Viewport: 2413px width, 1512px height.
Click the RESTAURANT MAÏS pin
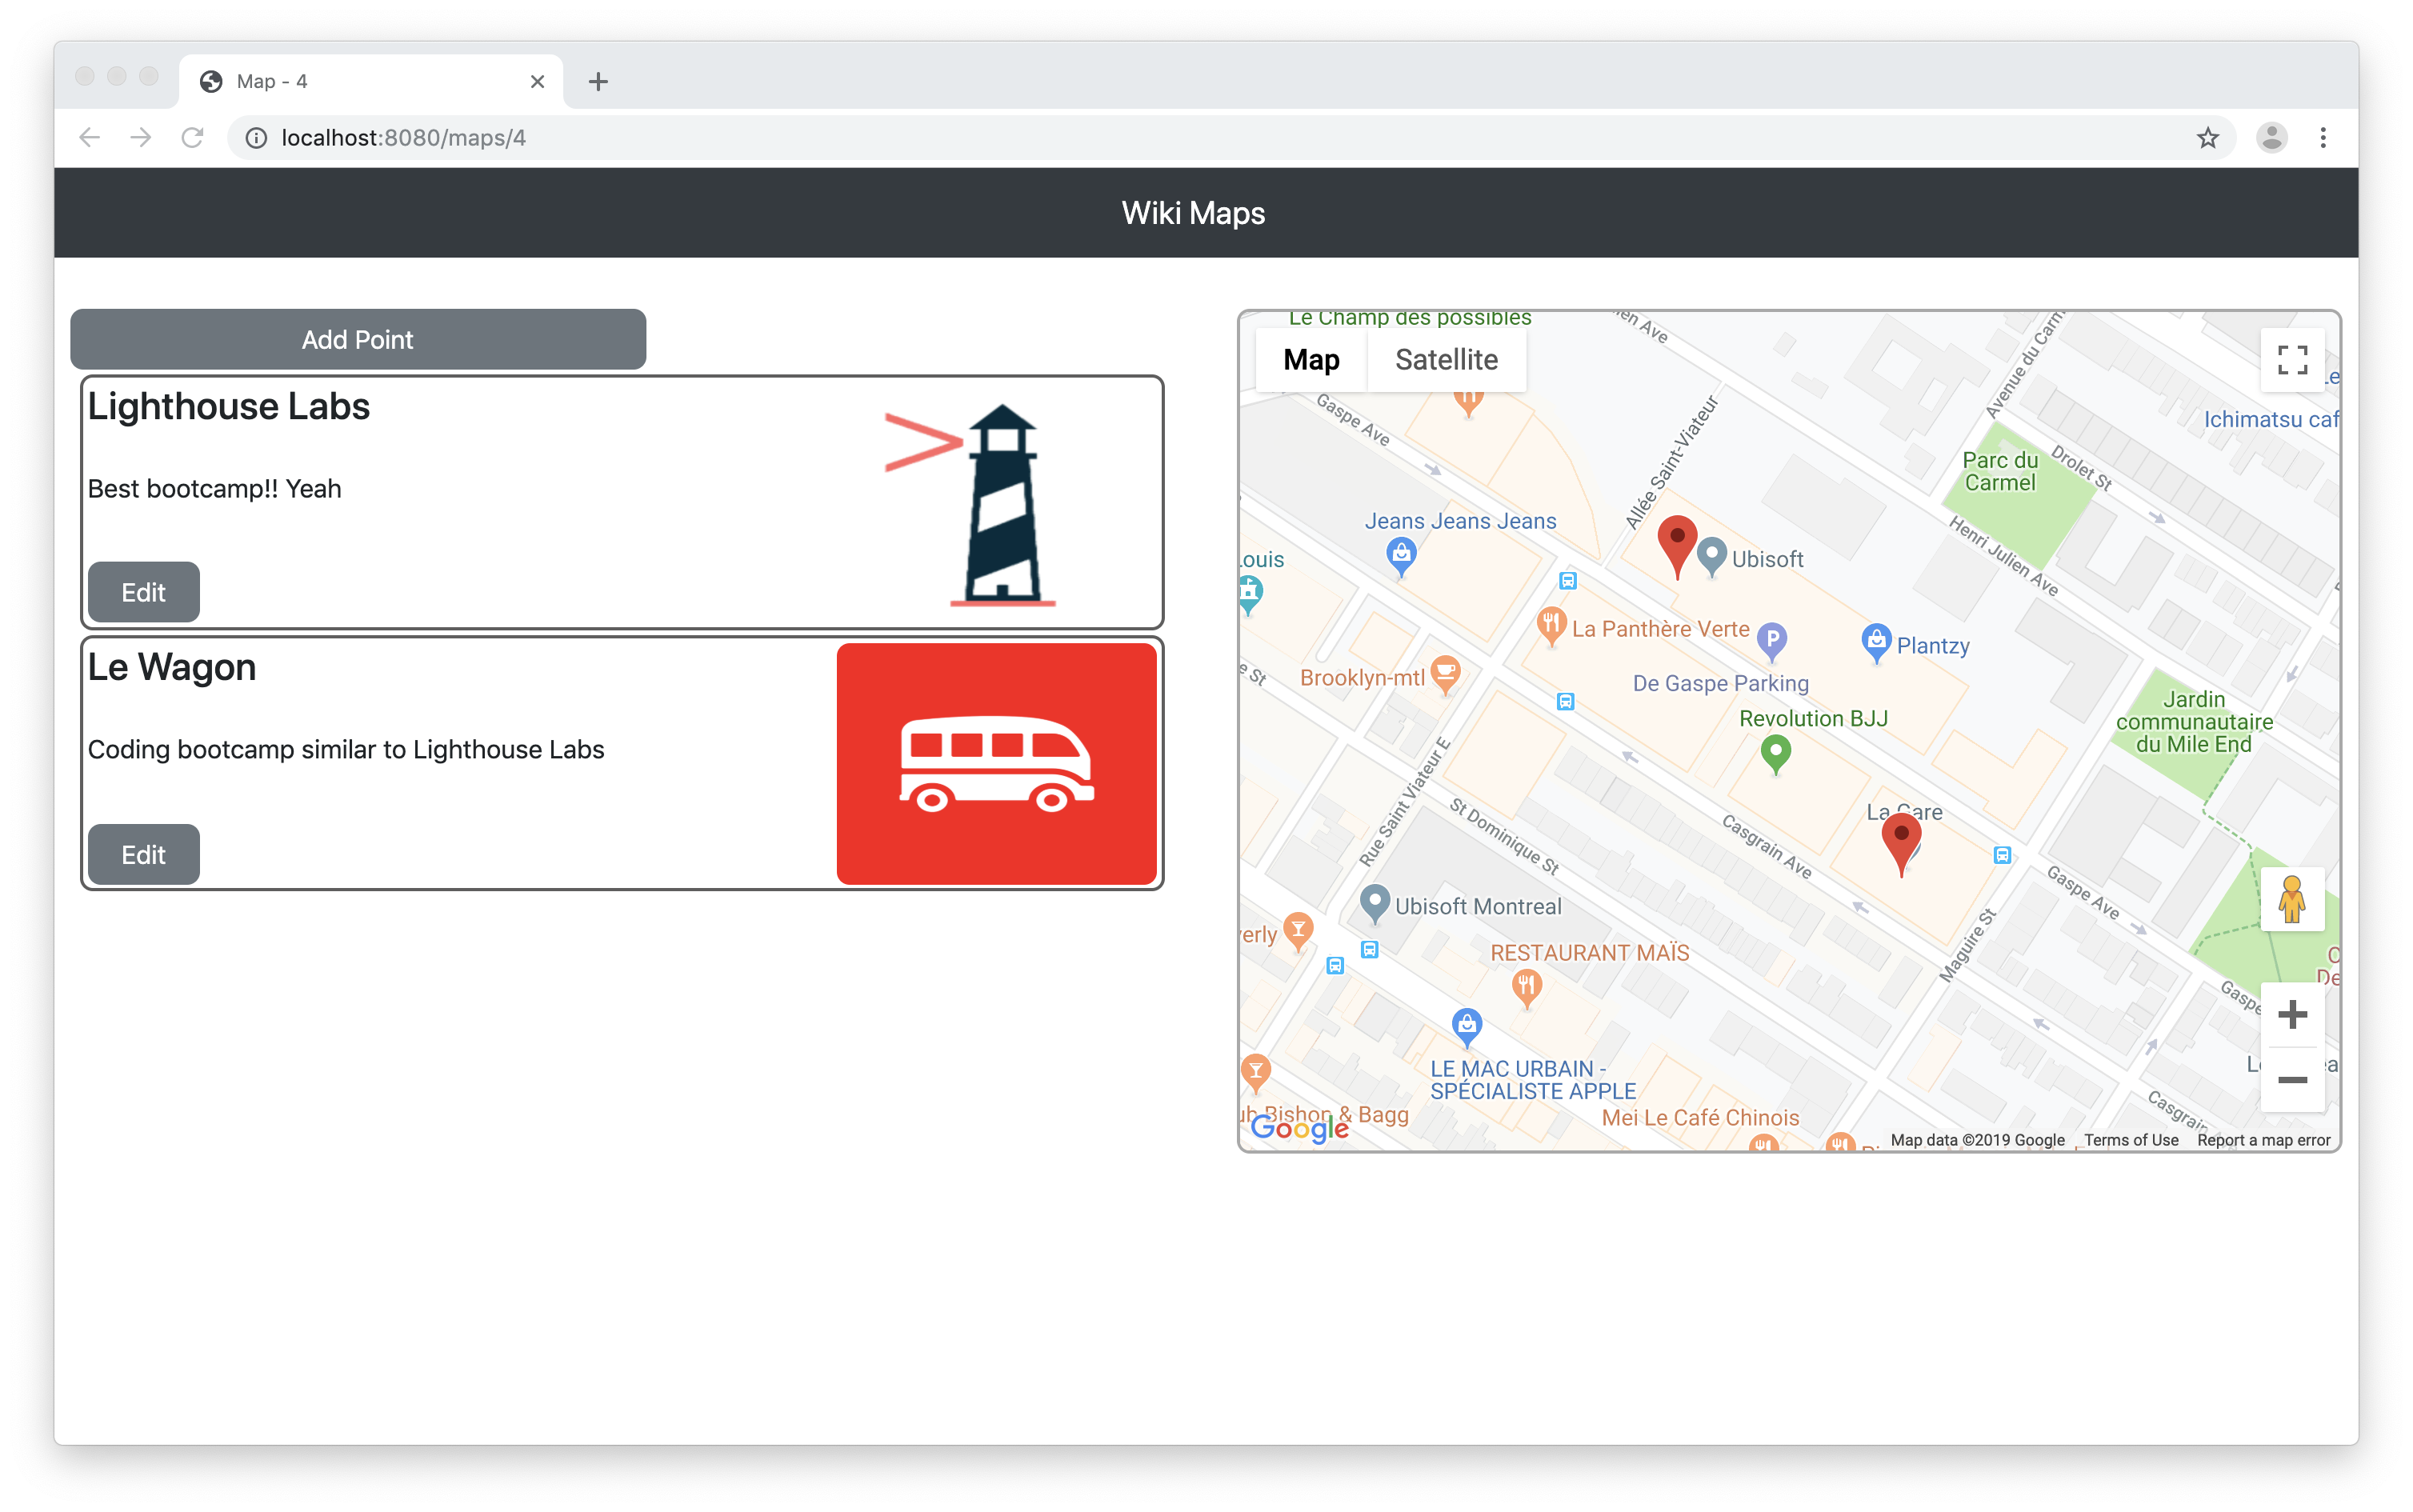pos(1526,989)
